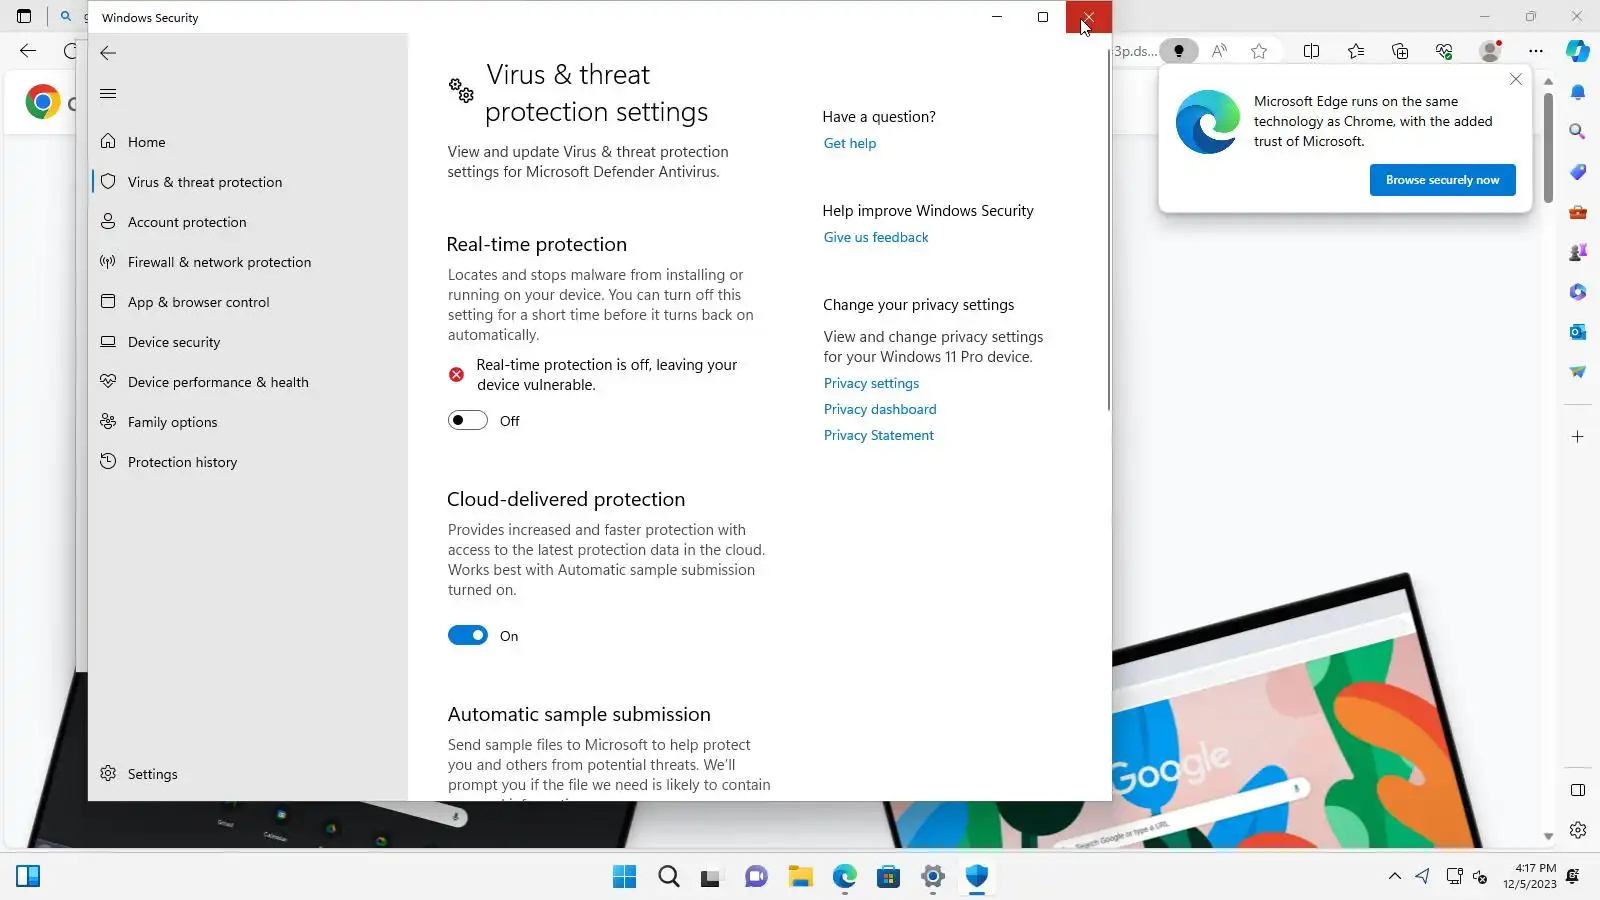Click the plus icon to customize Edge sidebar
Image resolution: width=1600 pixels, height=900 pixels.
pos(1578,437)
